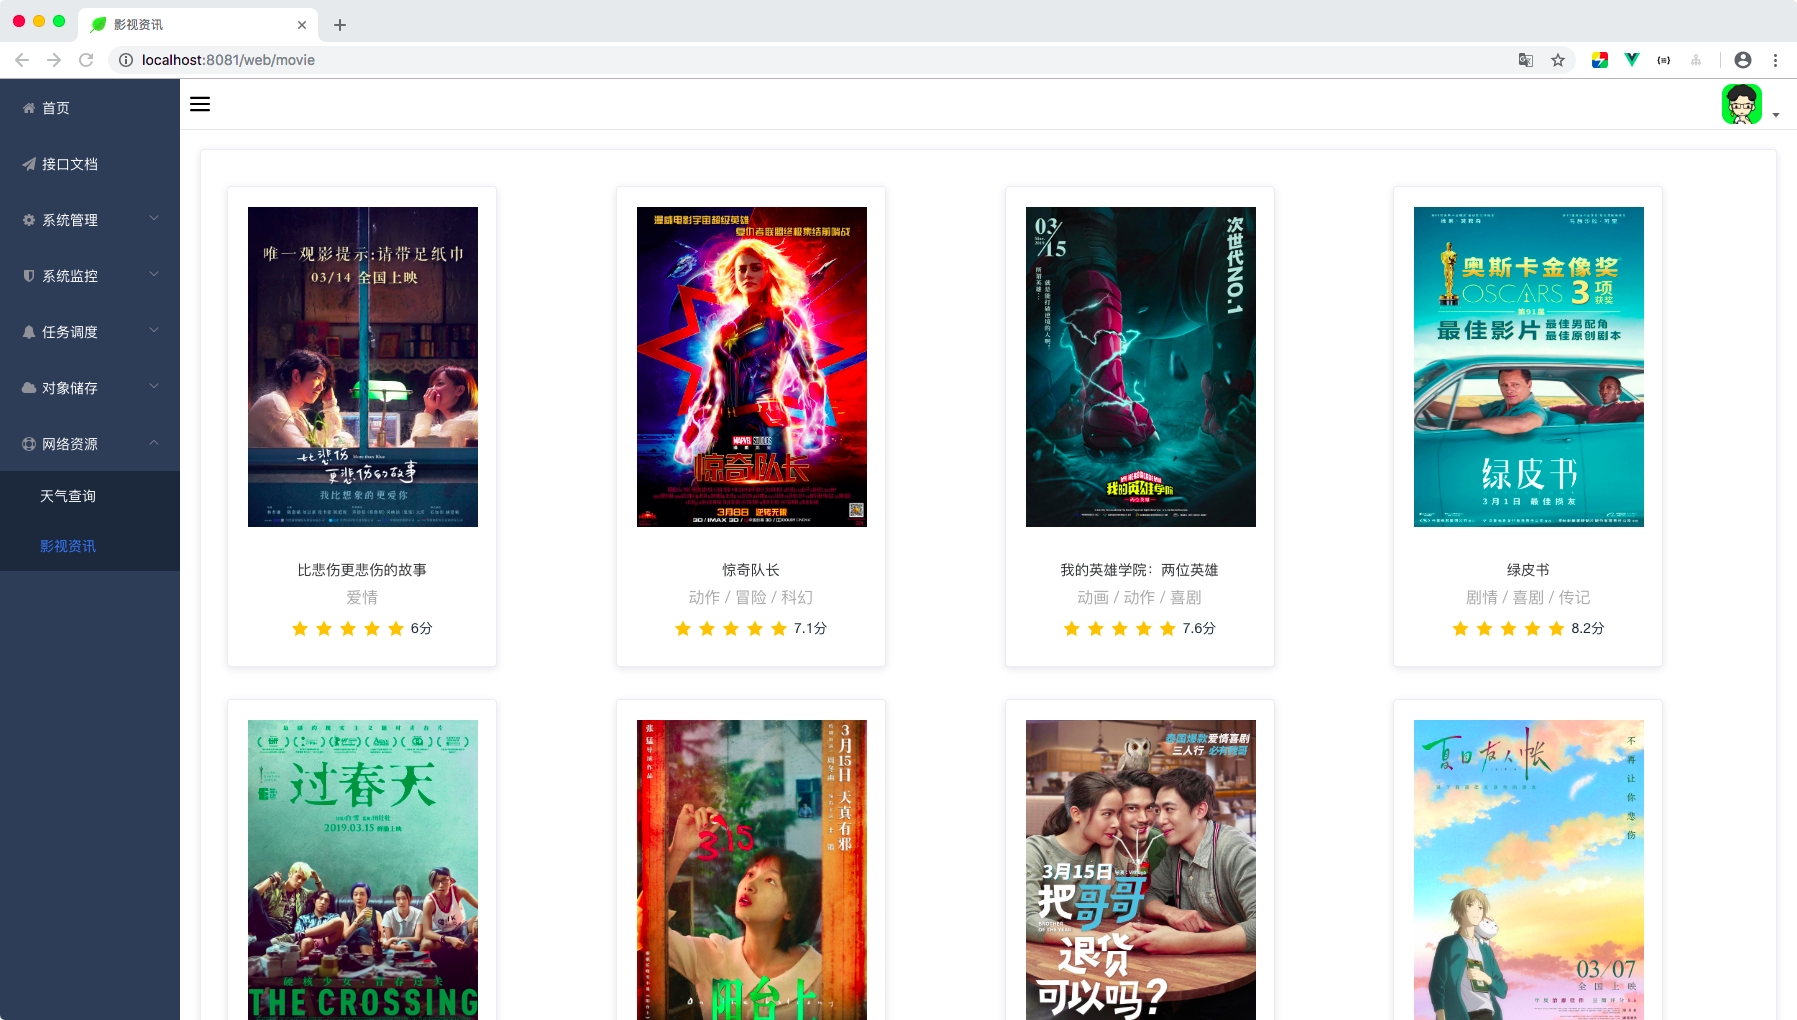The height and width of the screenshot is (1020, 1797).
Task: Click movie title 比悲伤更悲伤的故事
Action: (362, 570)
